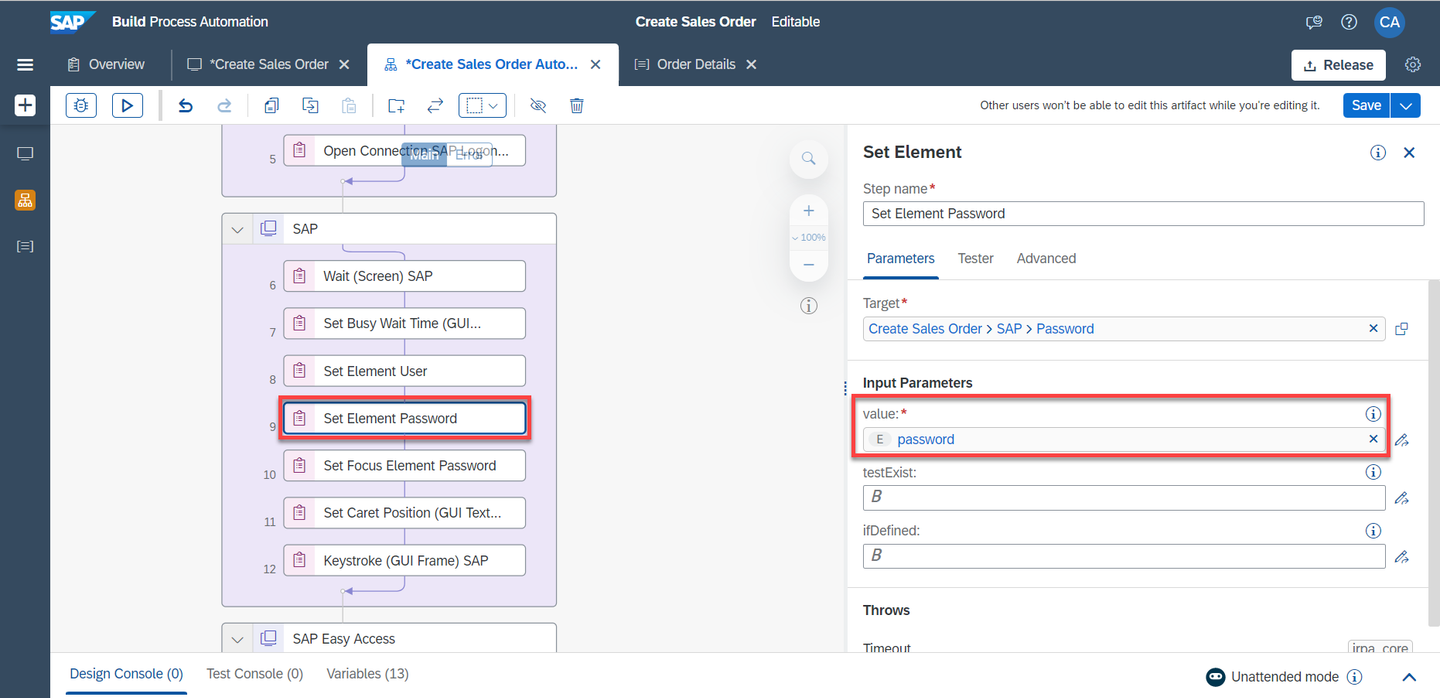Click the paste clipboard toolbar icon
Viewport: 1440px width, 698px height.
click(349, 105)
